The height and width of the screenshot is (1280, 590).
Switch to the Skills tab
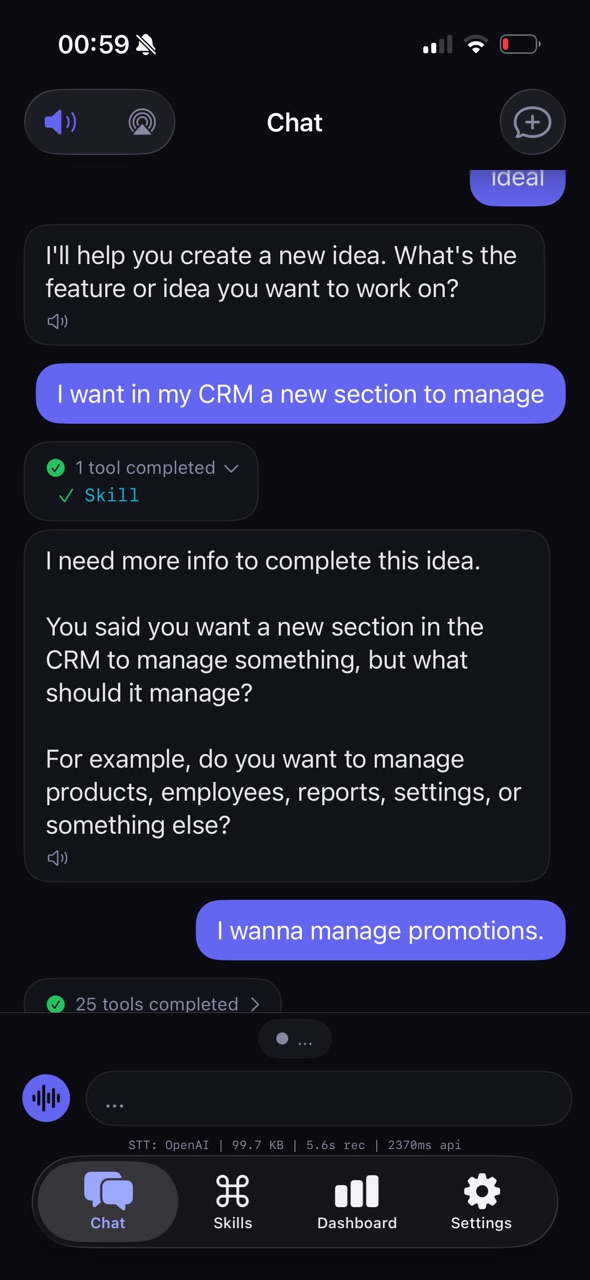233,1201
